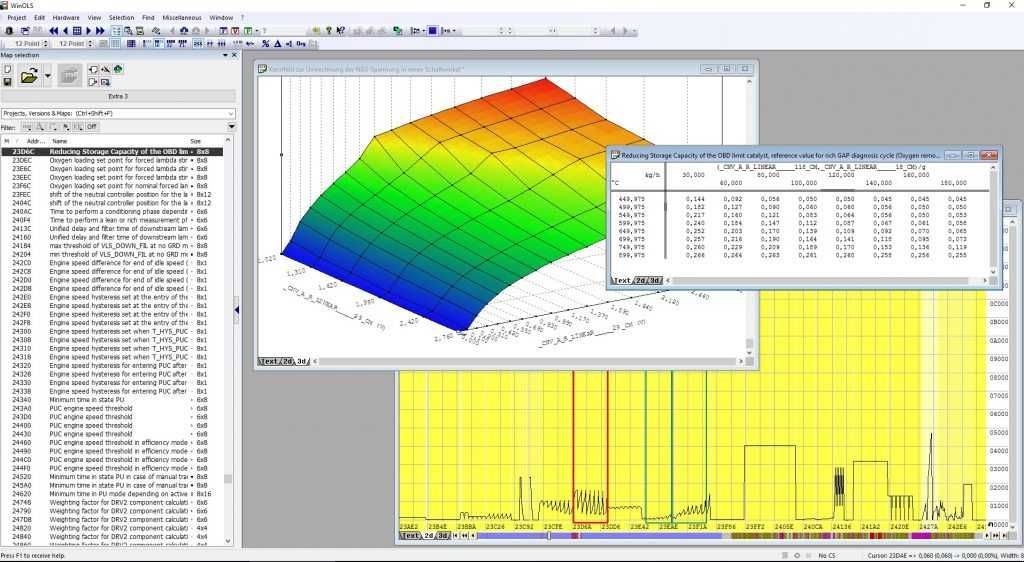Click the delta absolute difference icon
This screenshot has width=1024, height=562.
pos(277,44)
